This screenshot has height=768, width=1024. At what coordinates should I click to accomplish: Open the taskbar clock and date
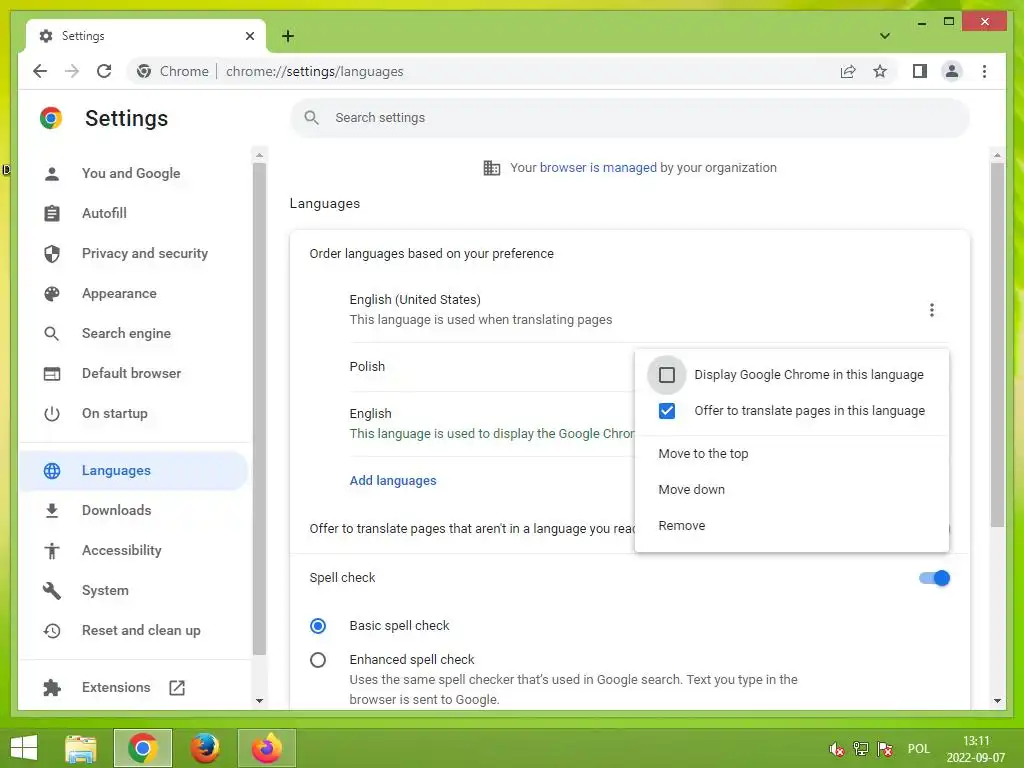pos(976,749)
